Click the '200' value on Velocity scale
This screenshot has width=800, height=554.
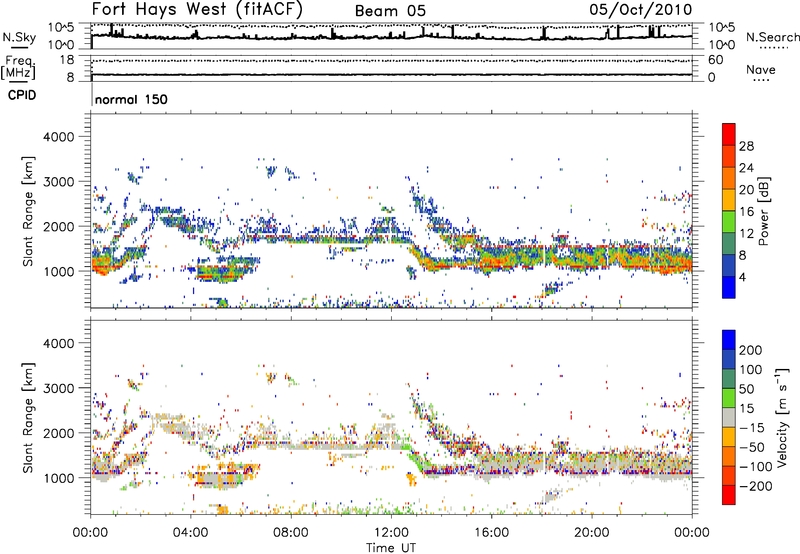(x=751, y=350)
